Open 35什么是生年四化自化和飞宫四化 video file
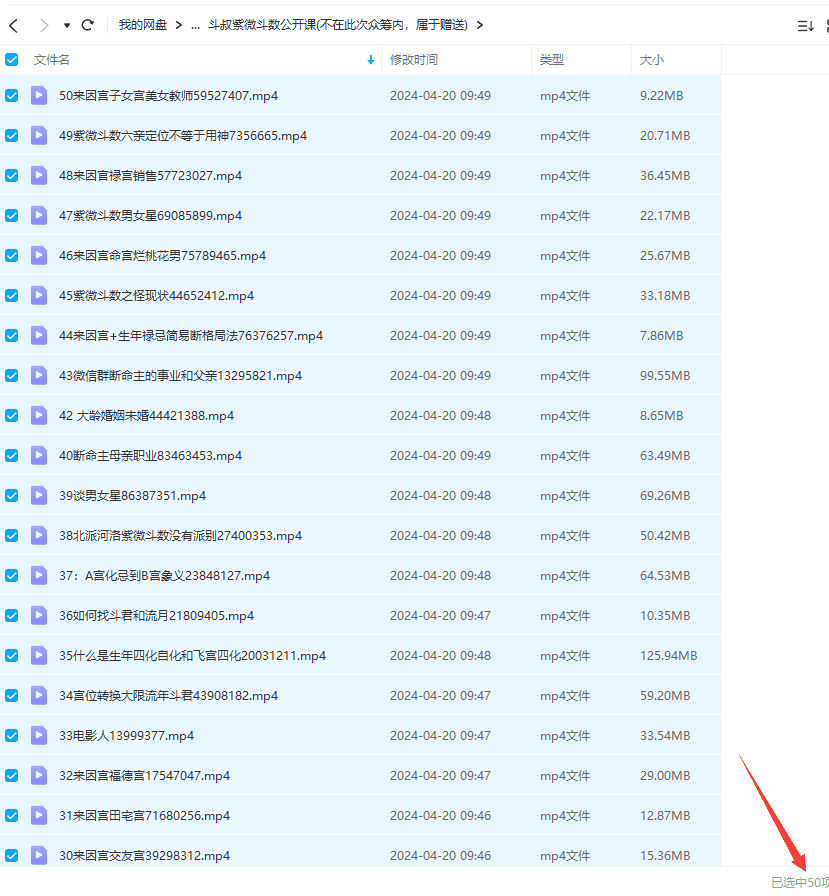 [192, 656]
